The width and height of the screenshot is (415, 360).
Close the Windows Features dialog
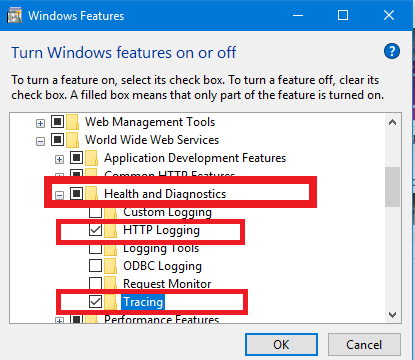pyautogui.click(x=389, y=15)
